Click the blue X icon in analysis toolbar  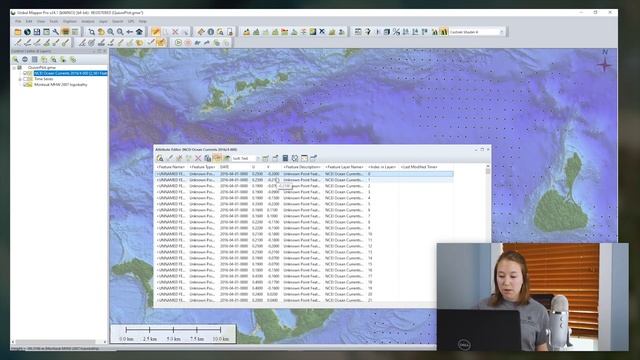tap(322, 32)
